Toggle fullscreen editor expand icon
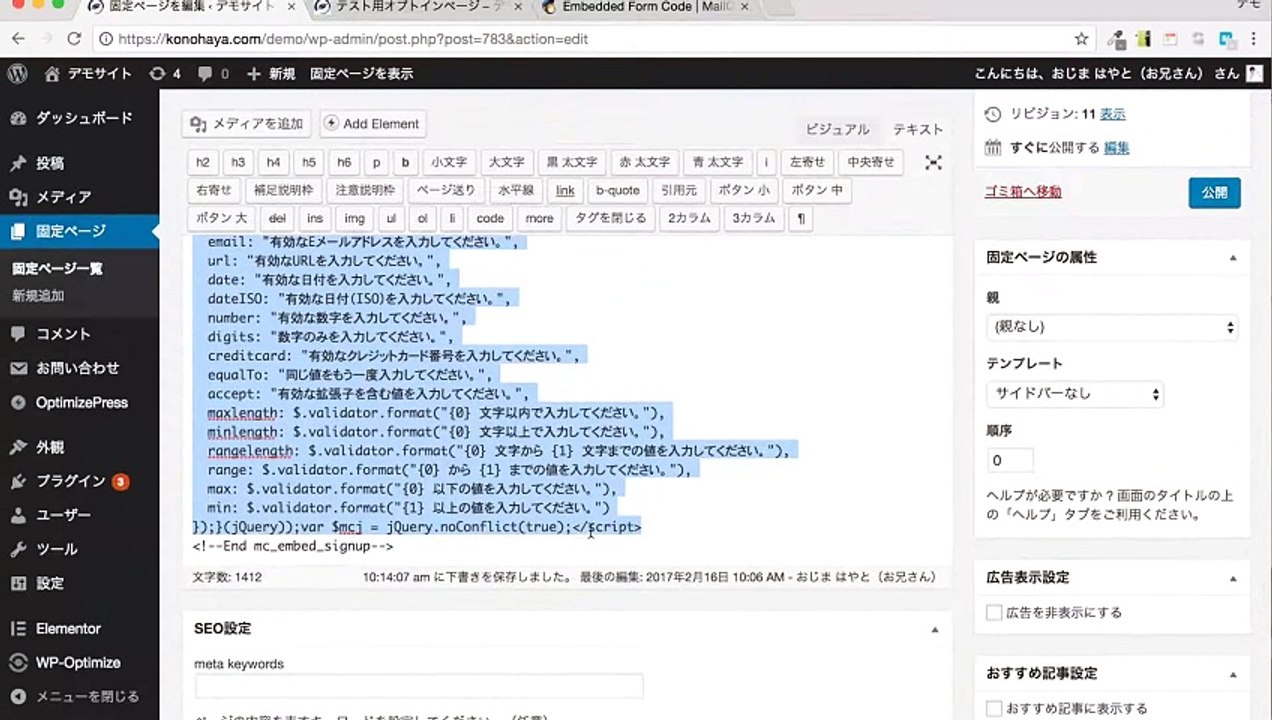The height and width of the screenshot is (720, 1272). [x=933, y=162]
